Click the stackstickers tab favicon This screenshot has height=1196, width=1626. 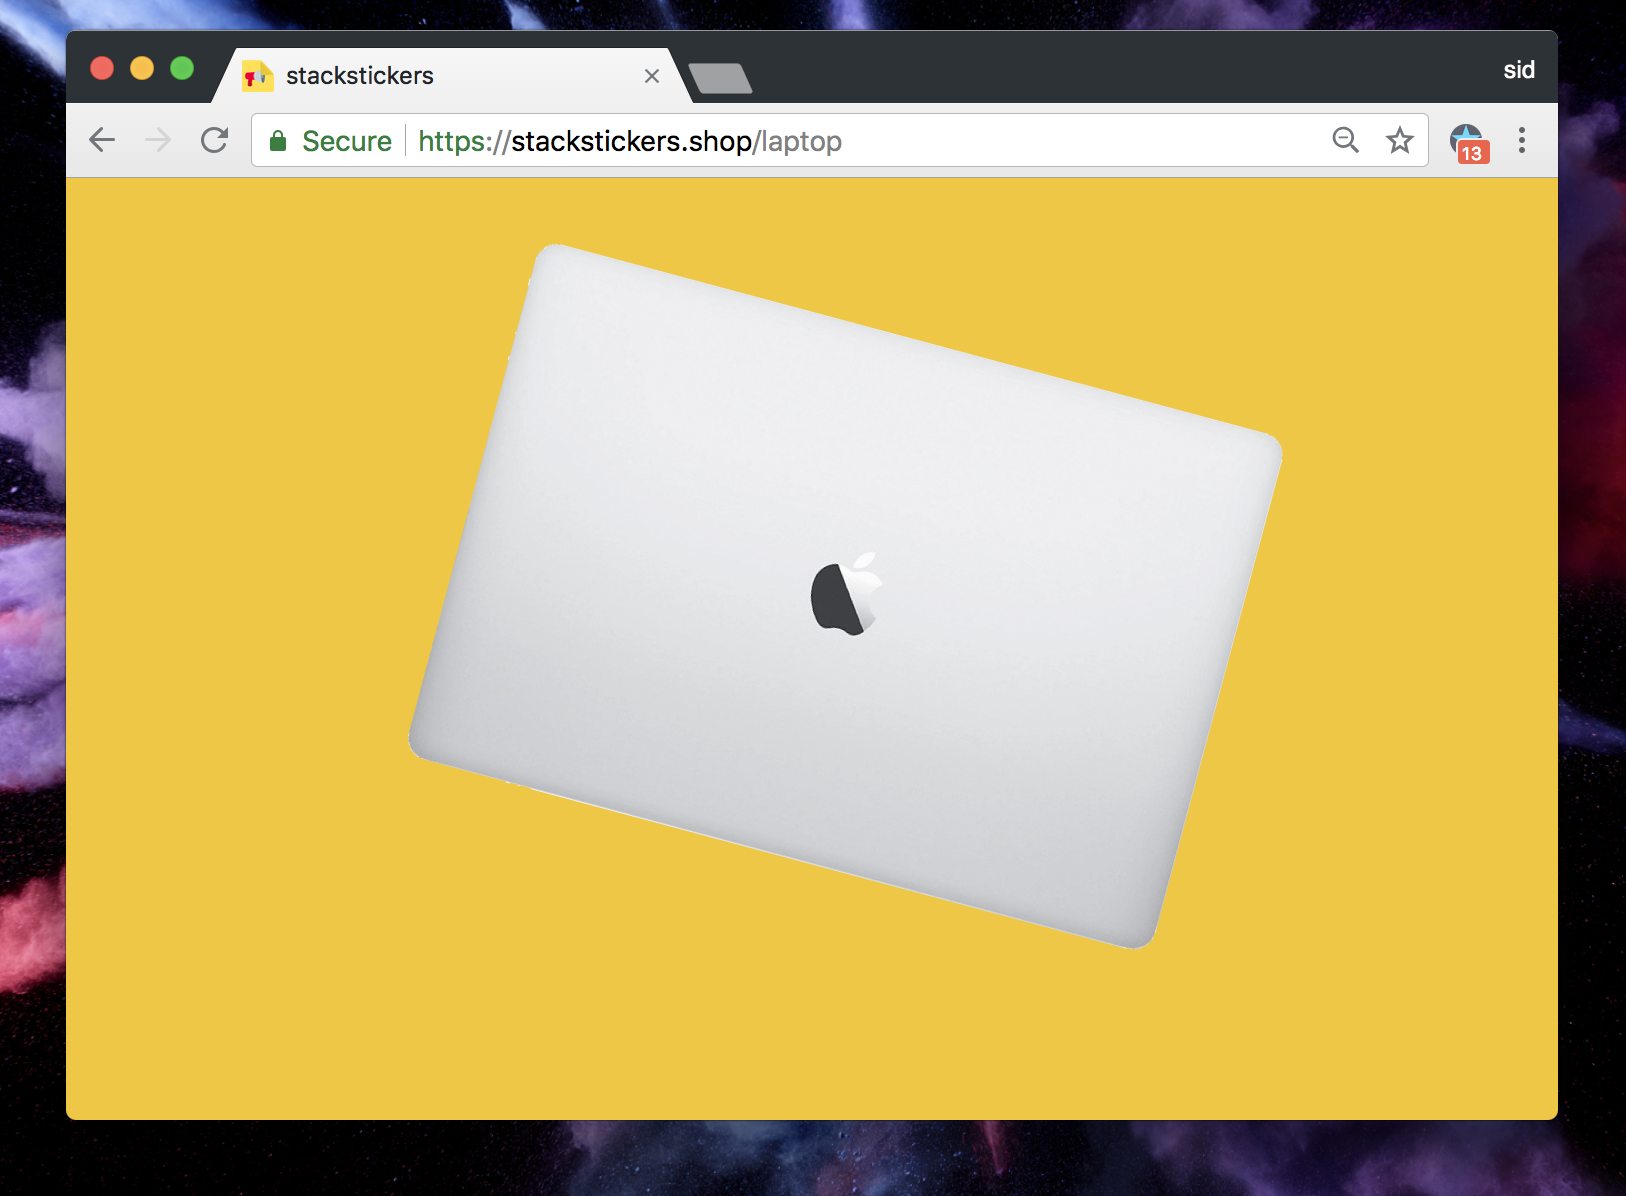pos(257,76)
